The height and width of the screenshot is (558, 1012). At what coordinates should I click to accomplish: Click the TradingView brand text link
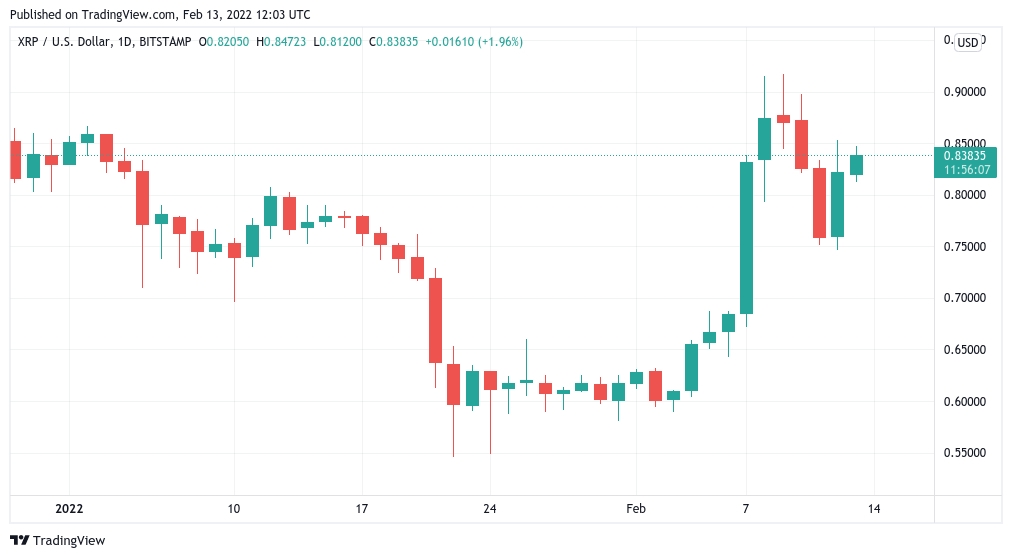(69, 541)
